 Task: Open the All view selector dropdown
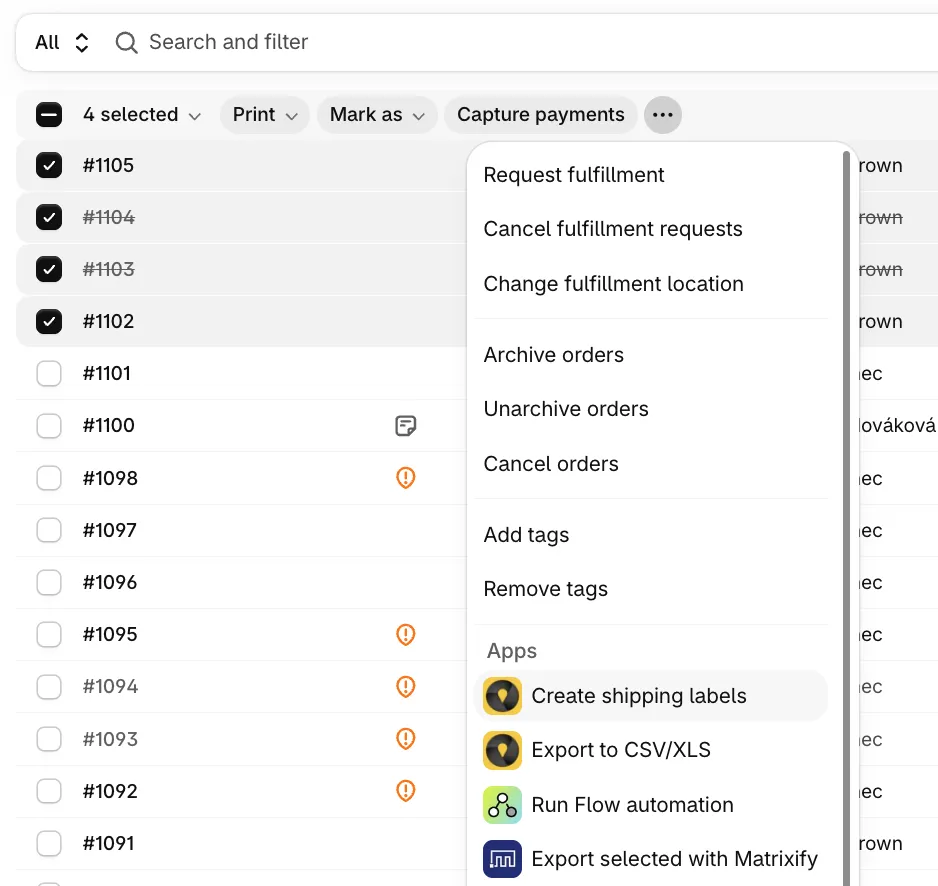click(x=62, y=42)
